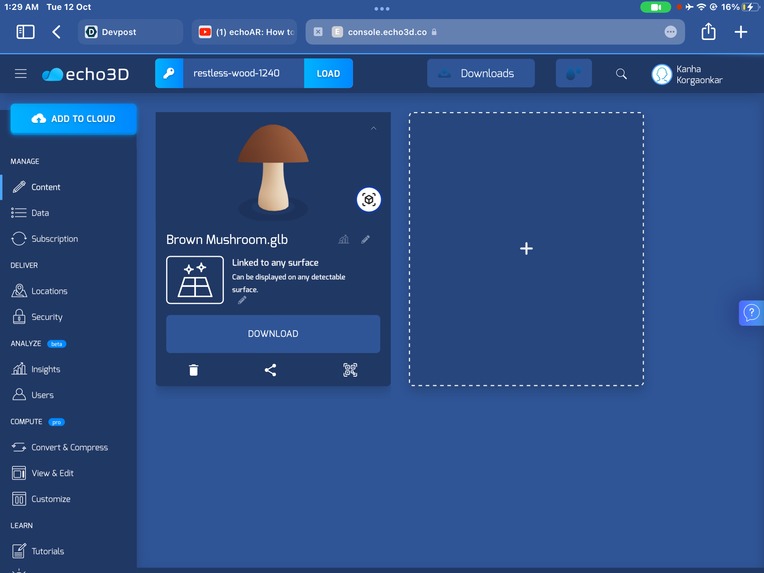Viewport: 764px width, 573px height.
Task: Add new content via dashed plus card
Action: (x=526, y=249)
